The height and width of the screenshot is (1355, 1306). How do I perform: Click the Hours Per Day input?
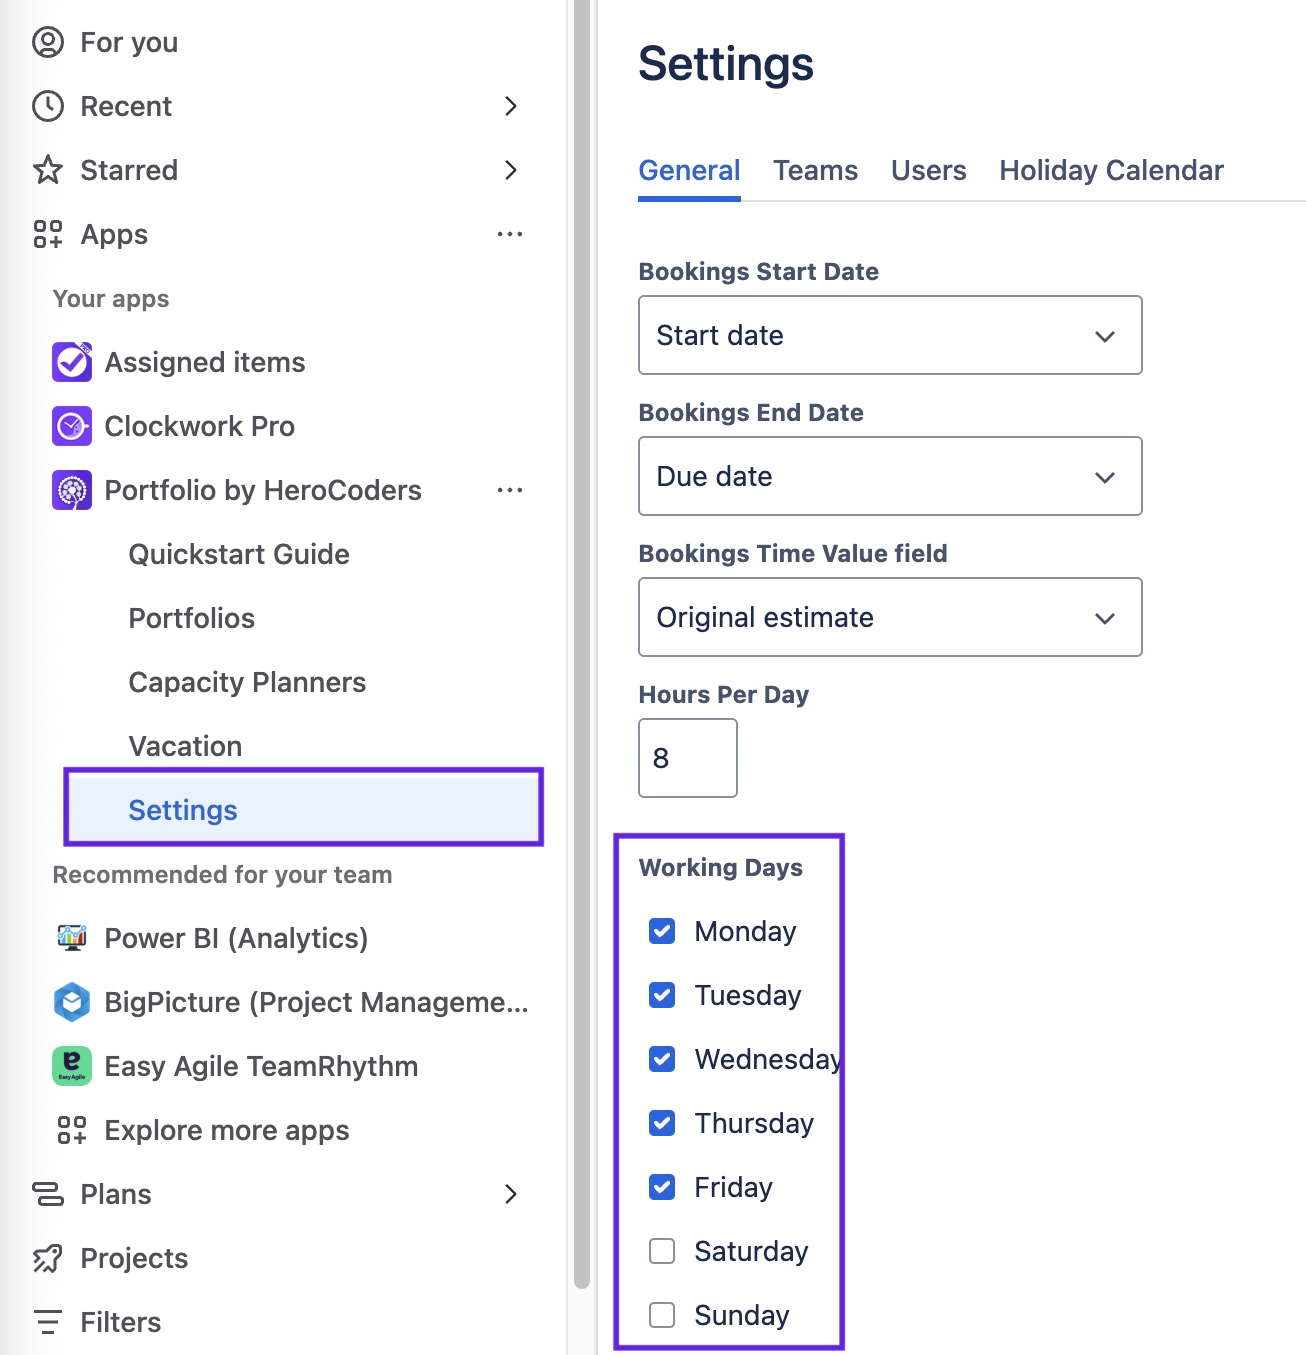[x=688, y=758]
